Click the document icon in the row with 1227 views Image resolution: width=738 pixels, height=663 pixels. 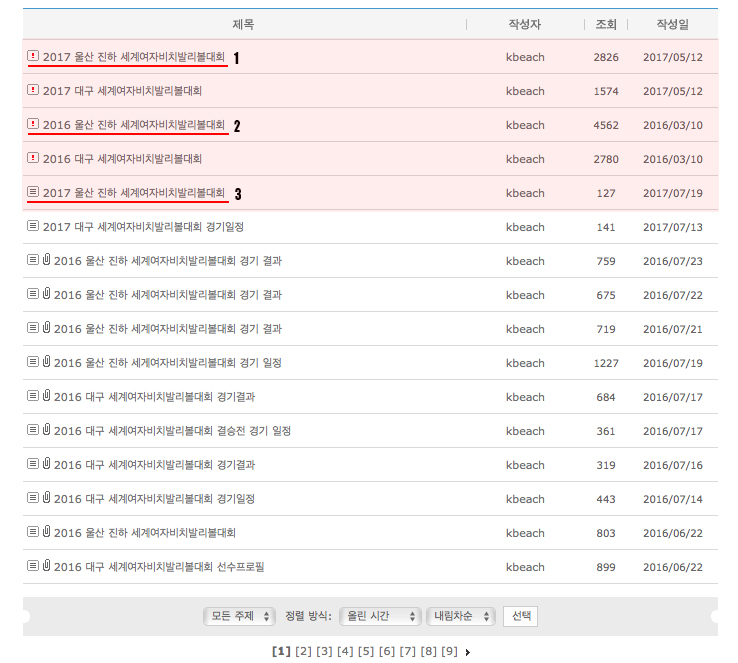click(32, 362)
